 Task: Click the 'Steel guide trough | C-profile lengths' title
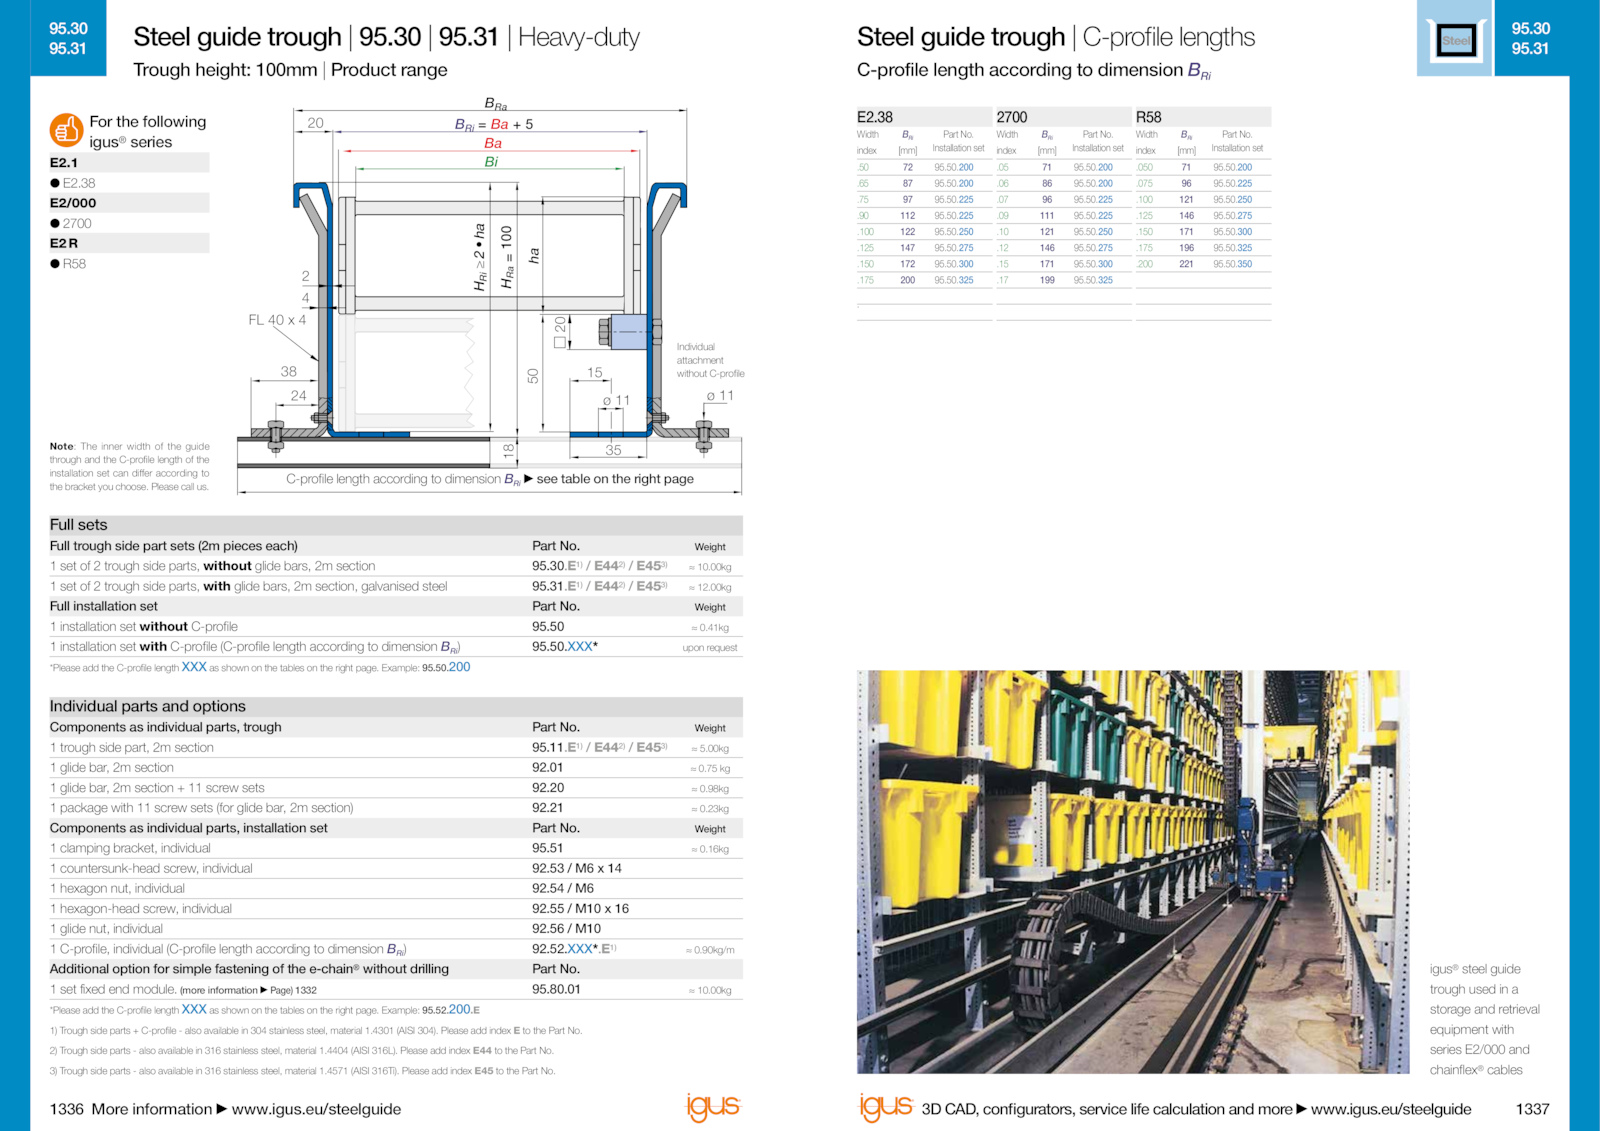[x=1056, y=37]
